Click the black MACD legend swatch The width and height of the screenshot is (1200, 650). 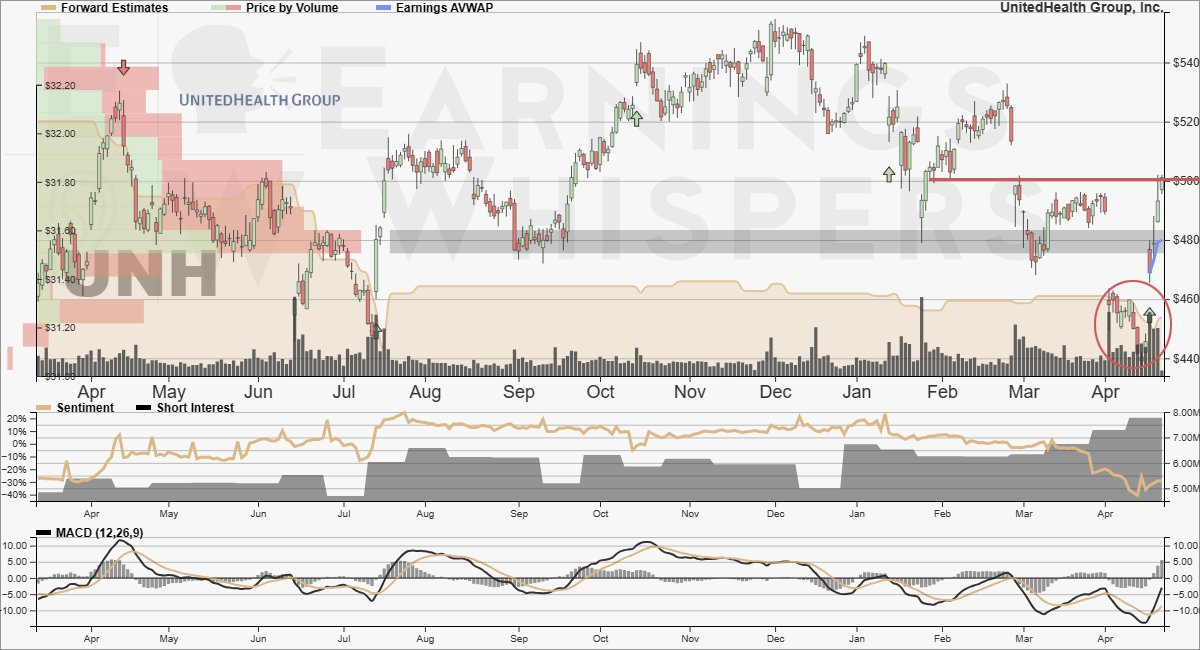click(43, 534)
